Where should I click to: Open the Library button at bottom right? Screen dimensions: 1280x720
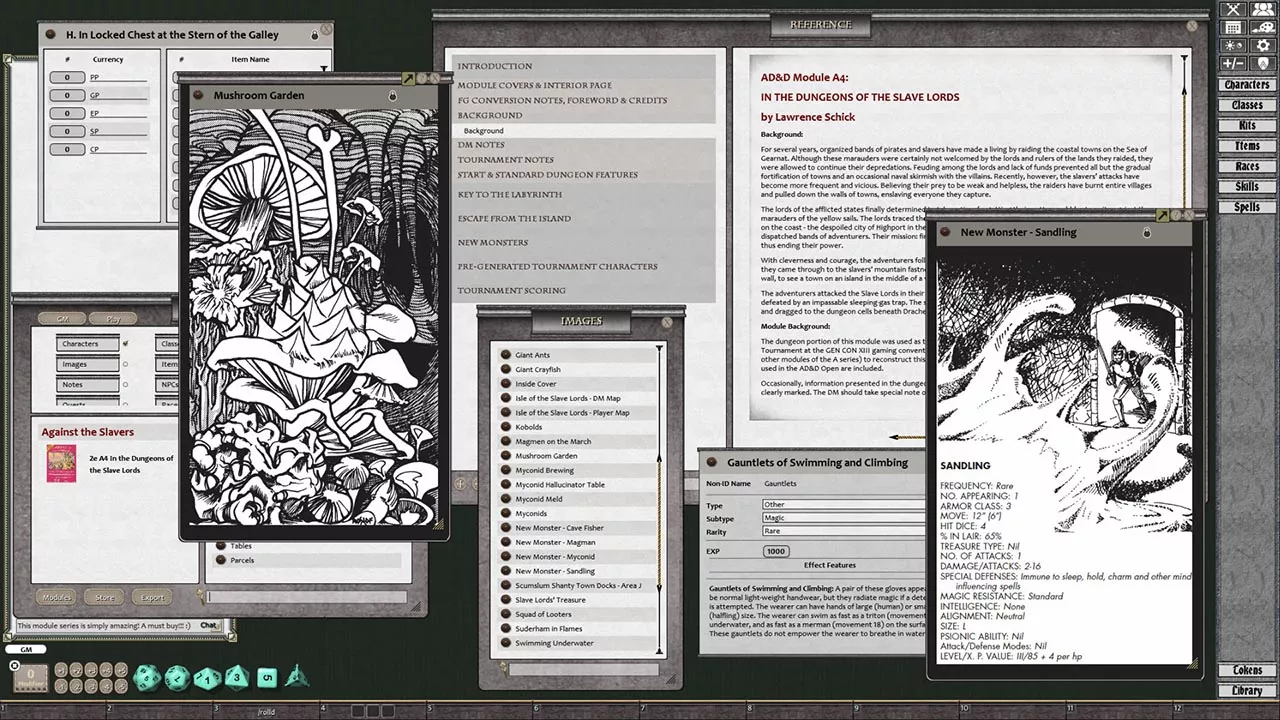point(1247,691)
